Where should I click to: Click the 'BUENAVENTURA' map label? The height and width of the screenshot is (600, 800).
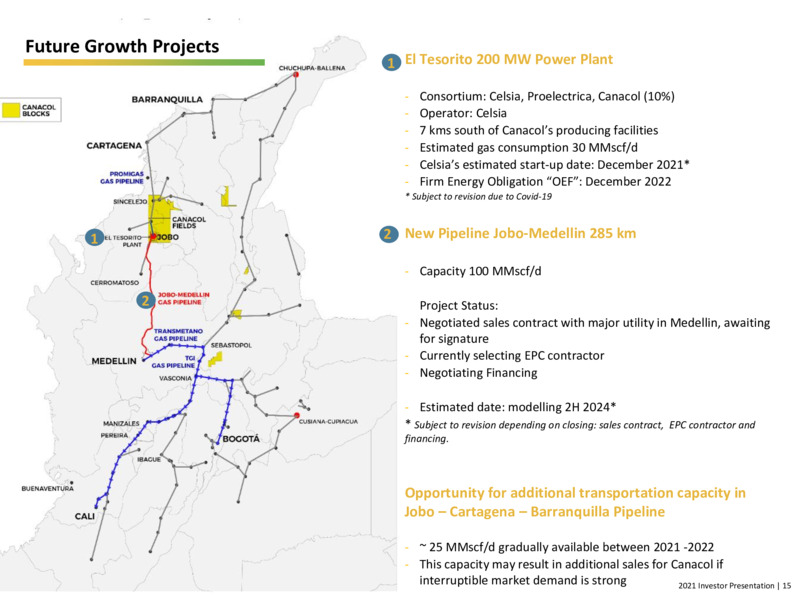47,489
